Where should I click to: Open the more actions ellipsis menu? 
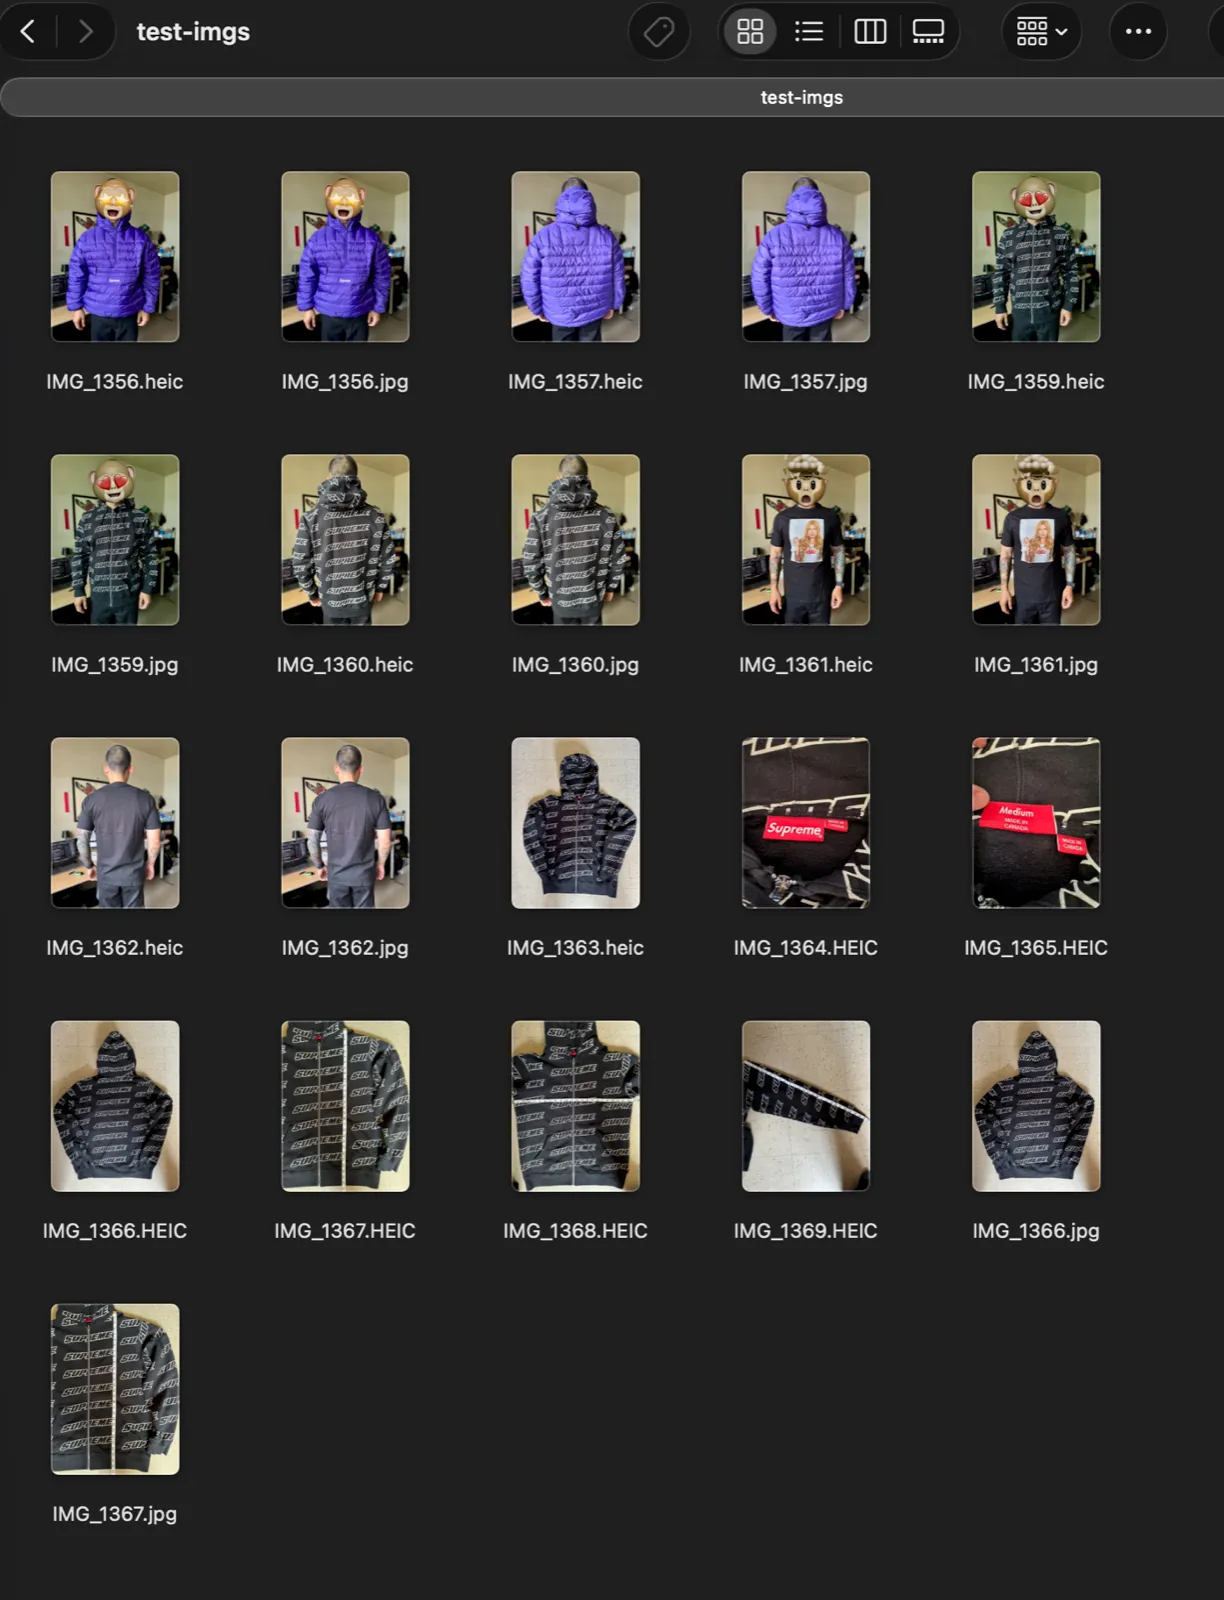point(1138,32)
